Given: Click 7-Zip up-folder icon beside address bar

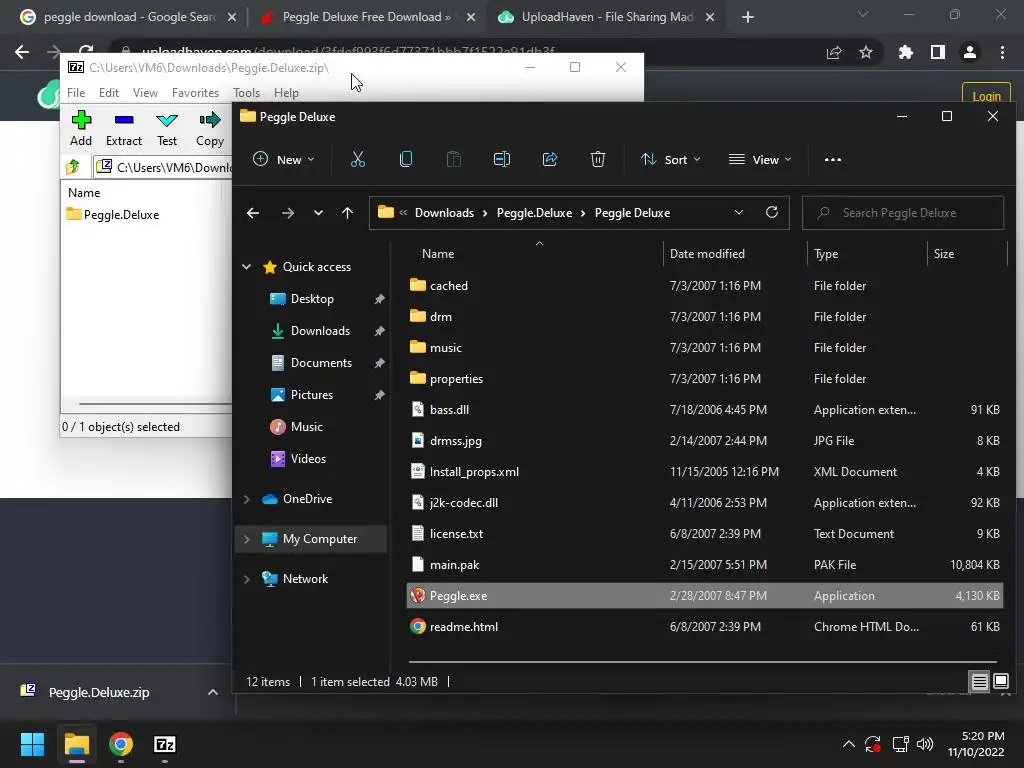Looking at the screenshot, I should click(73, 167).
